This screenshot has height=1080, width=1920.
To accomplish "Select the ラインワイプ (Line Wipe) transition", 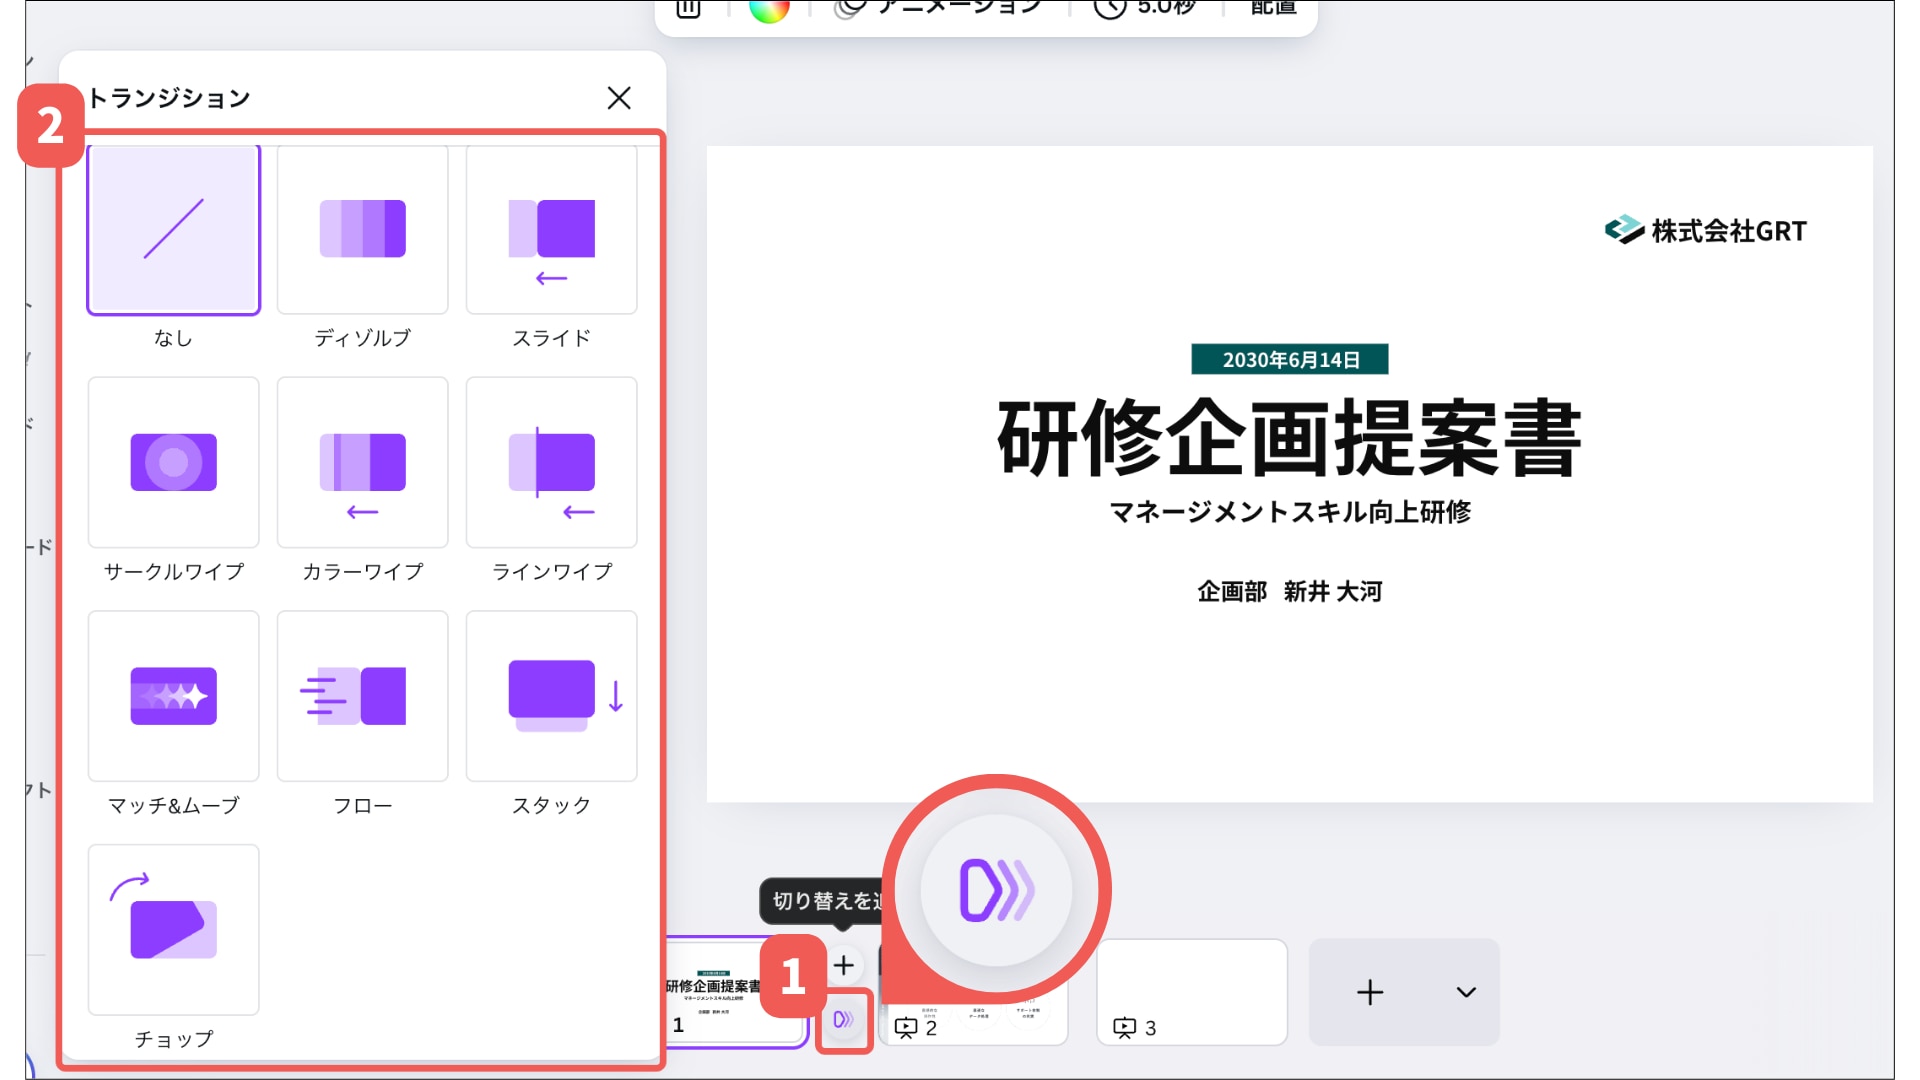I will click(551, 463).
